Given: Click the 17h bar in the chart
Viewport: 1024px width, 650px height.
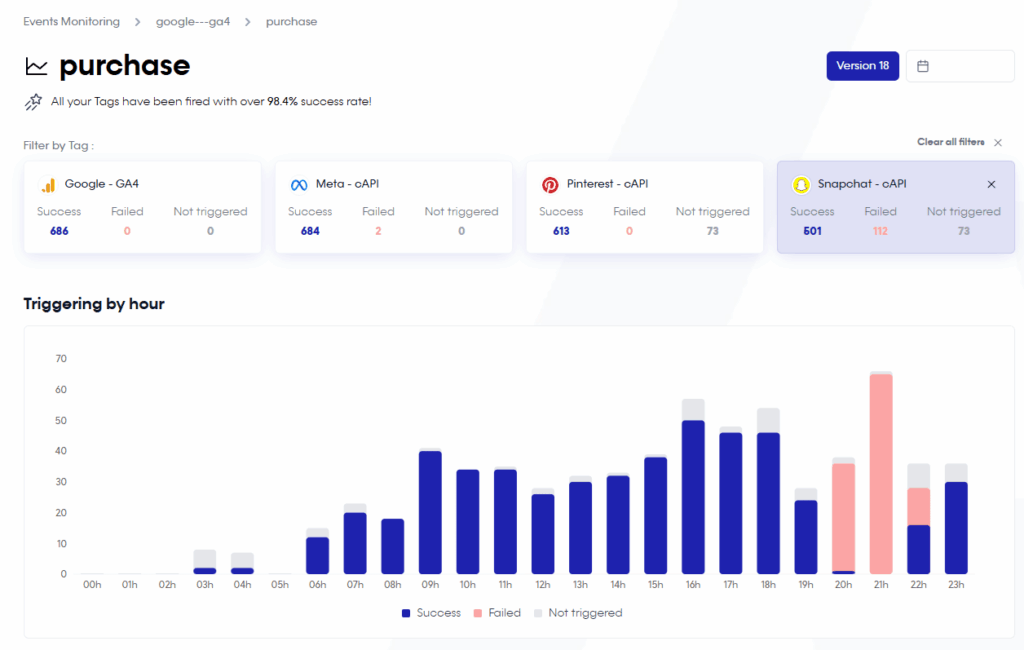Looking at the screenshot, I should (731, 500).
